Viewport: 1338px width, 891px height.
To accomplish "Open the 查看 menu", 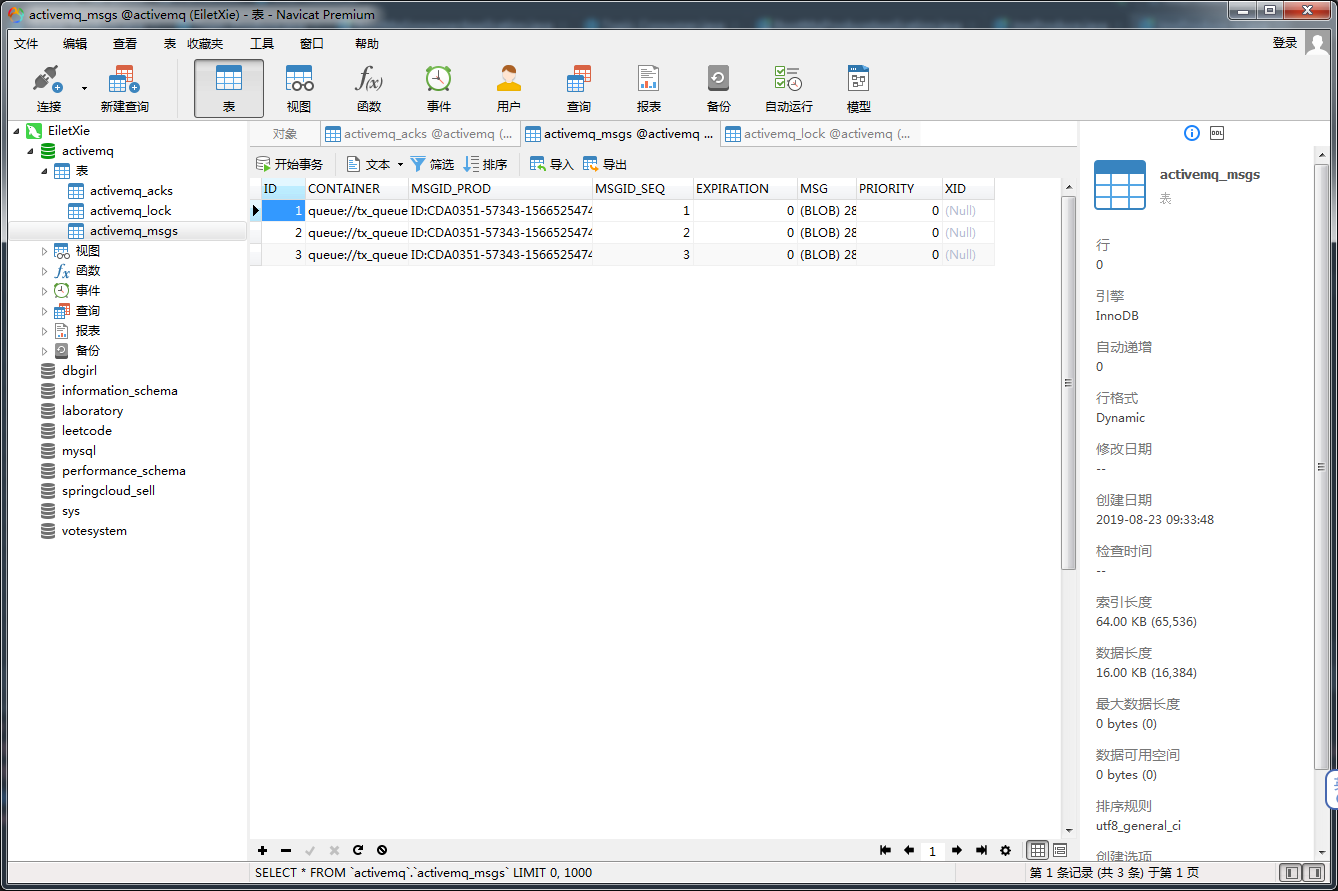I will [125, 44].
